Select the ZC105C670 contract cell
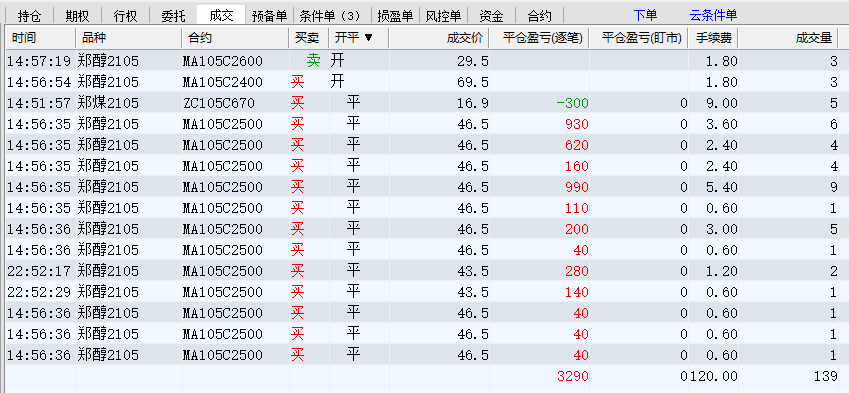849x393 pixels. tap(219, 103)
